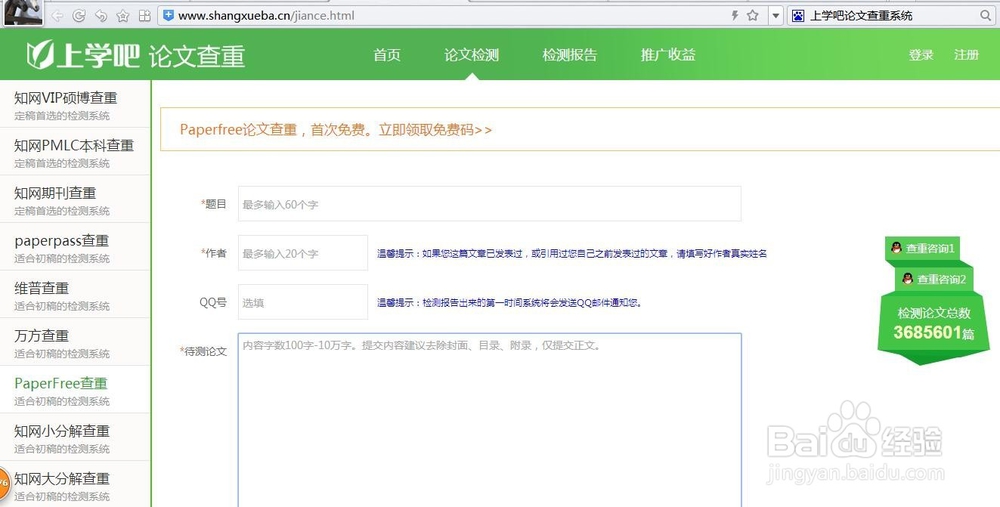
Task: Expand the address bar history dropdown arrow
Action: [776, 16]
